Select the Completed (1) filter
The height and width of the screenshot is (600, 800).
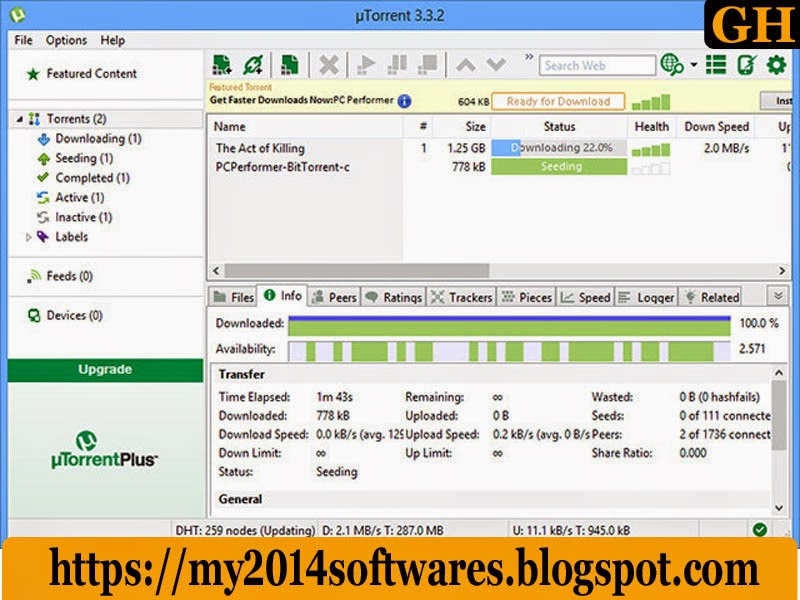point(92,178)
